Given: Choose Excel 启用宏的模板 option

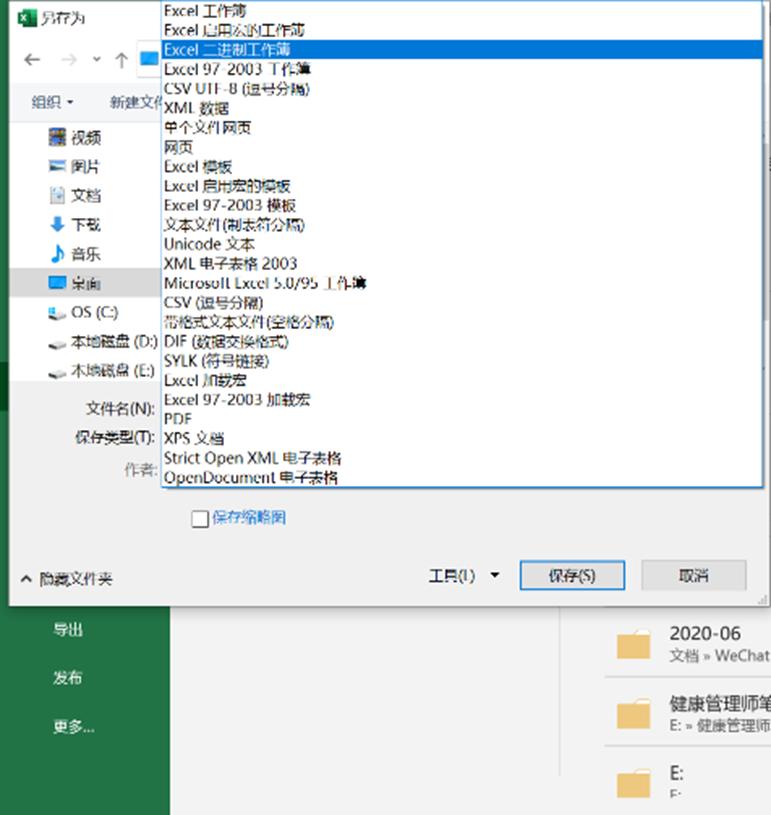Looking at the screenshot, I should (x=462, y=186).
